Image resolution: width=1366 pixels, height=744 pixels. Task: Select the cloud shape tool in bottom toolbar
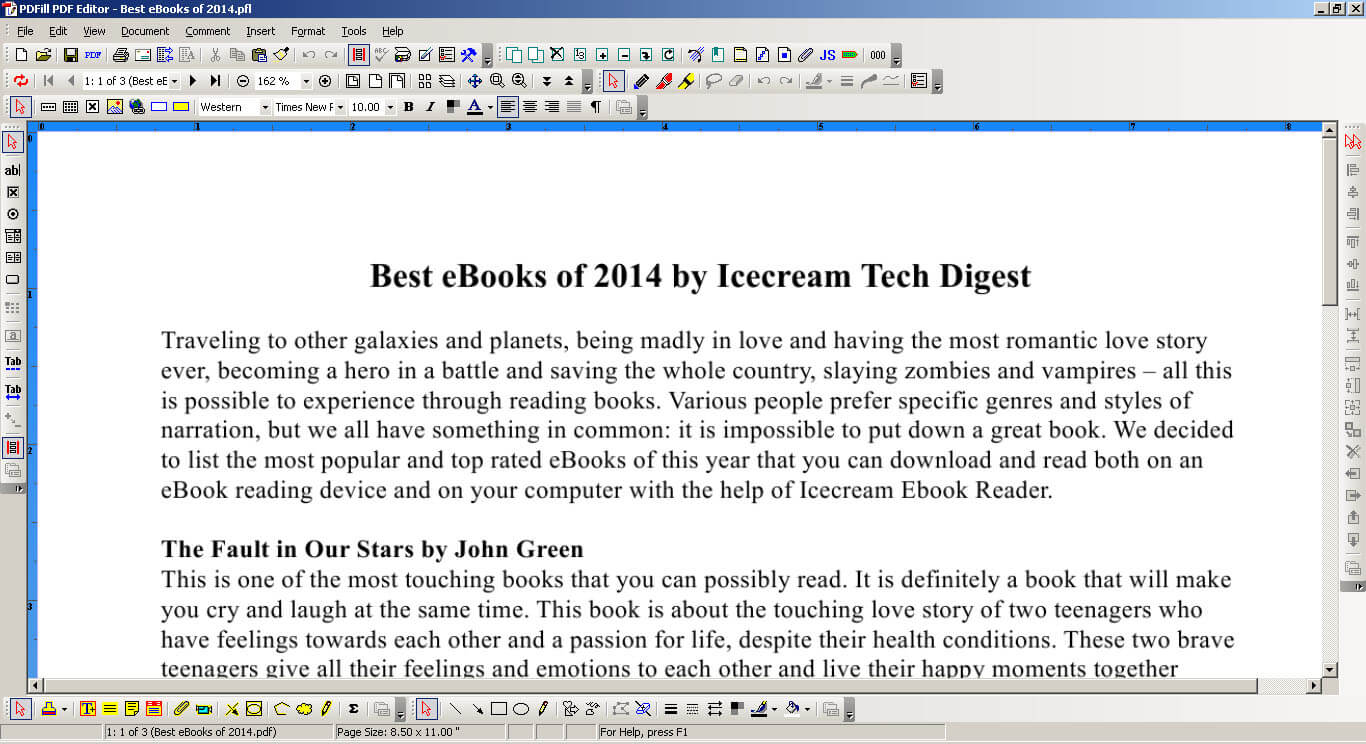304,709
